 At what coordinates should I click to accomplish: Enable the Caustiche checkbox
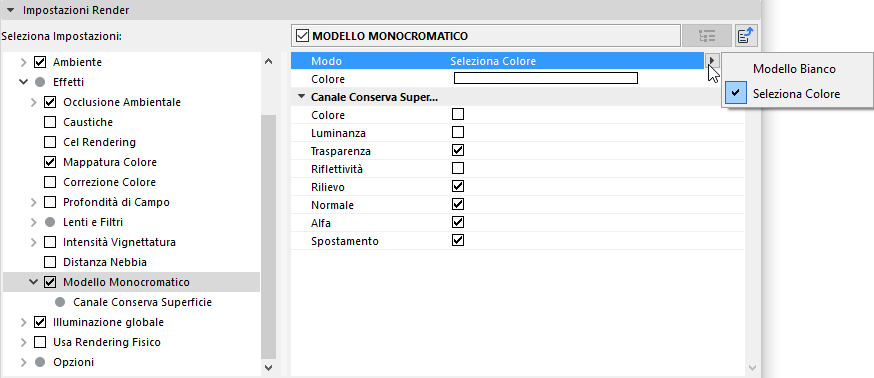coord(50,122)
